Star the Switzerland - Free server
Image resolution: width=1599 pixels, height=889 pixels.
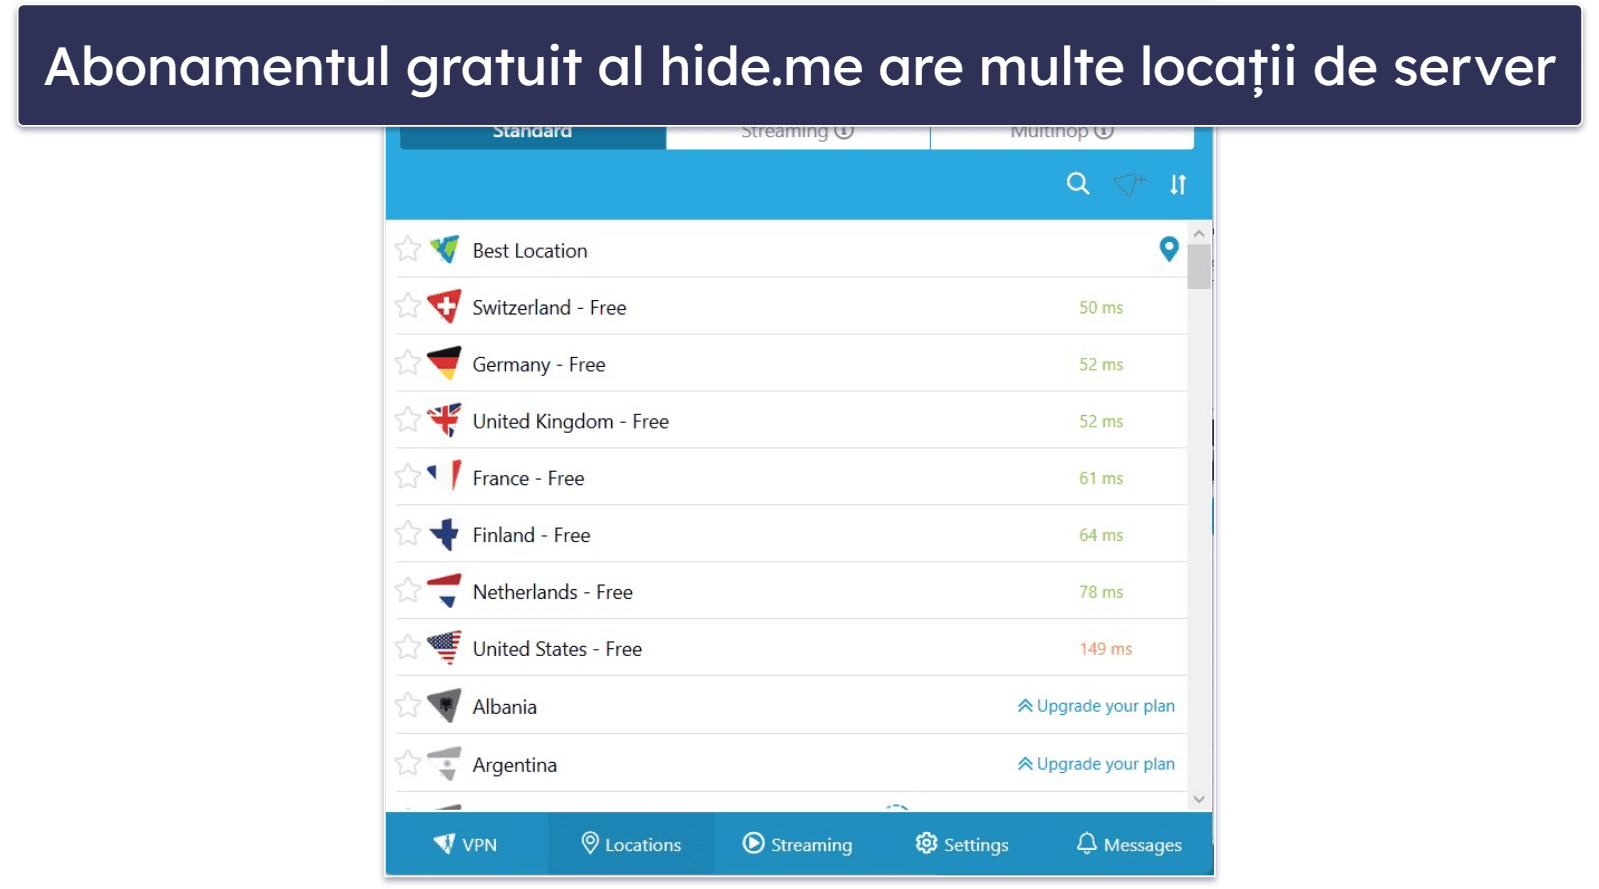point(408,306)
